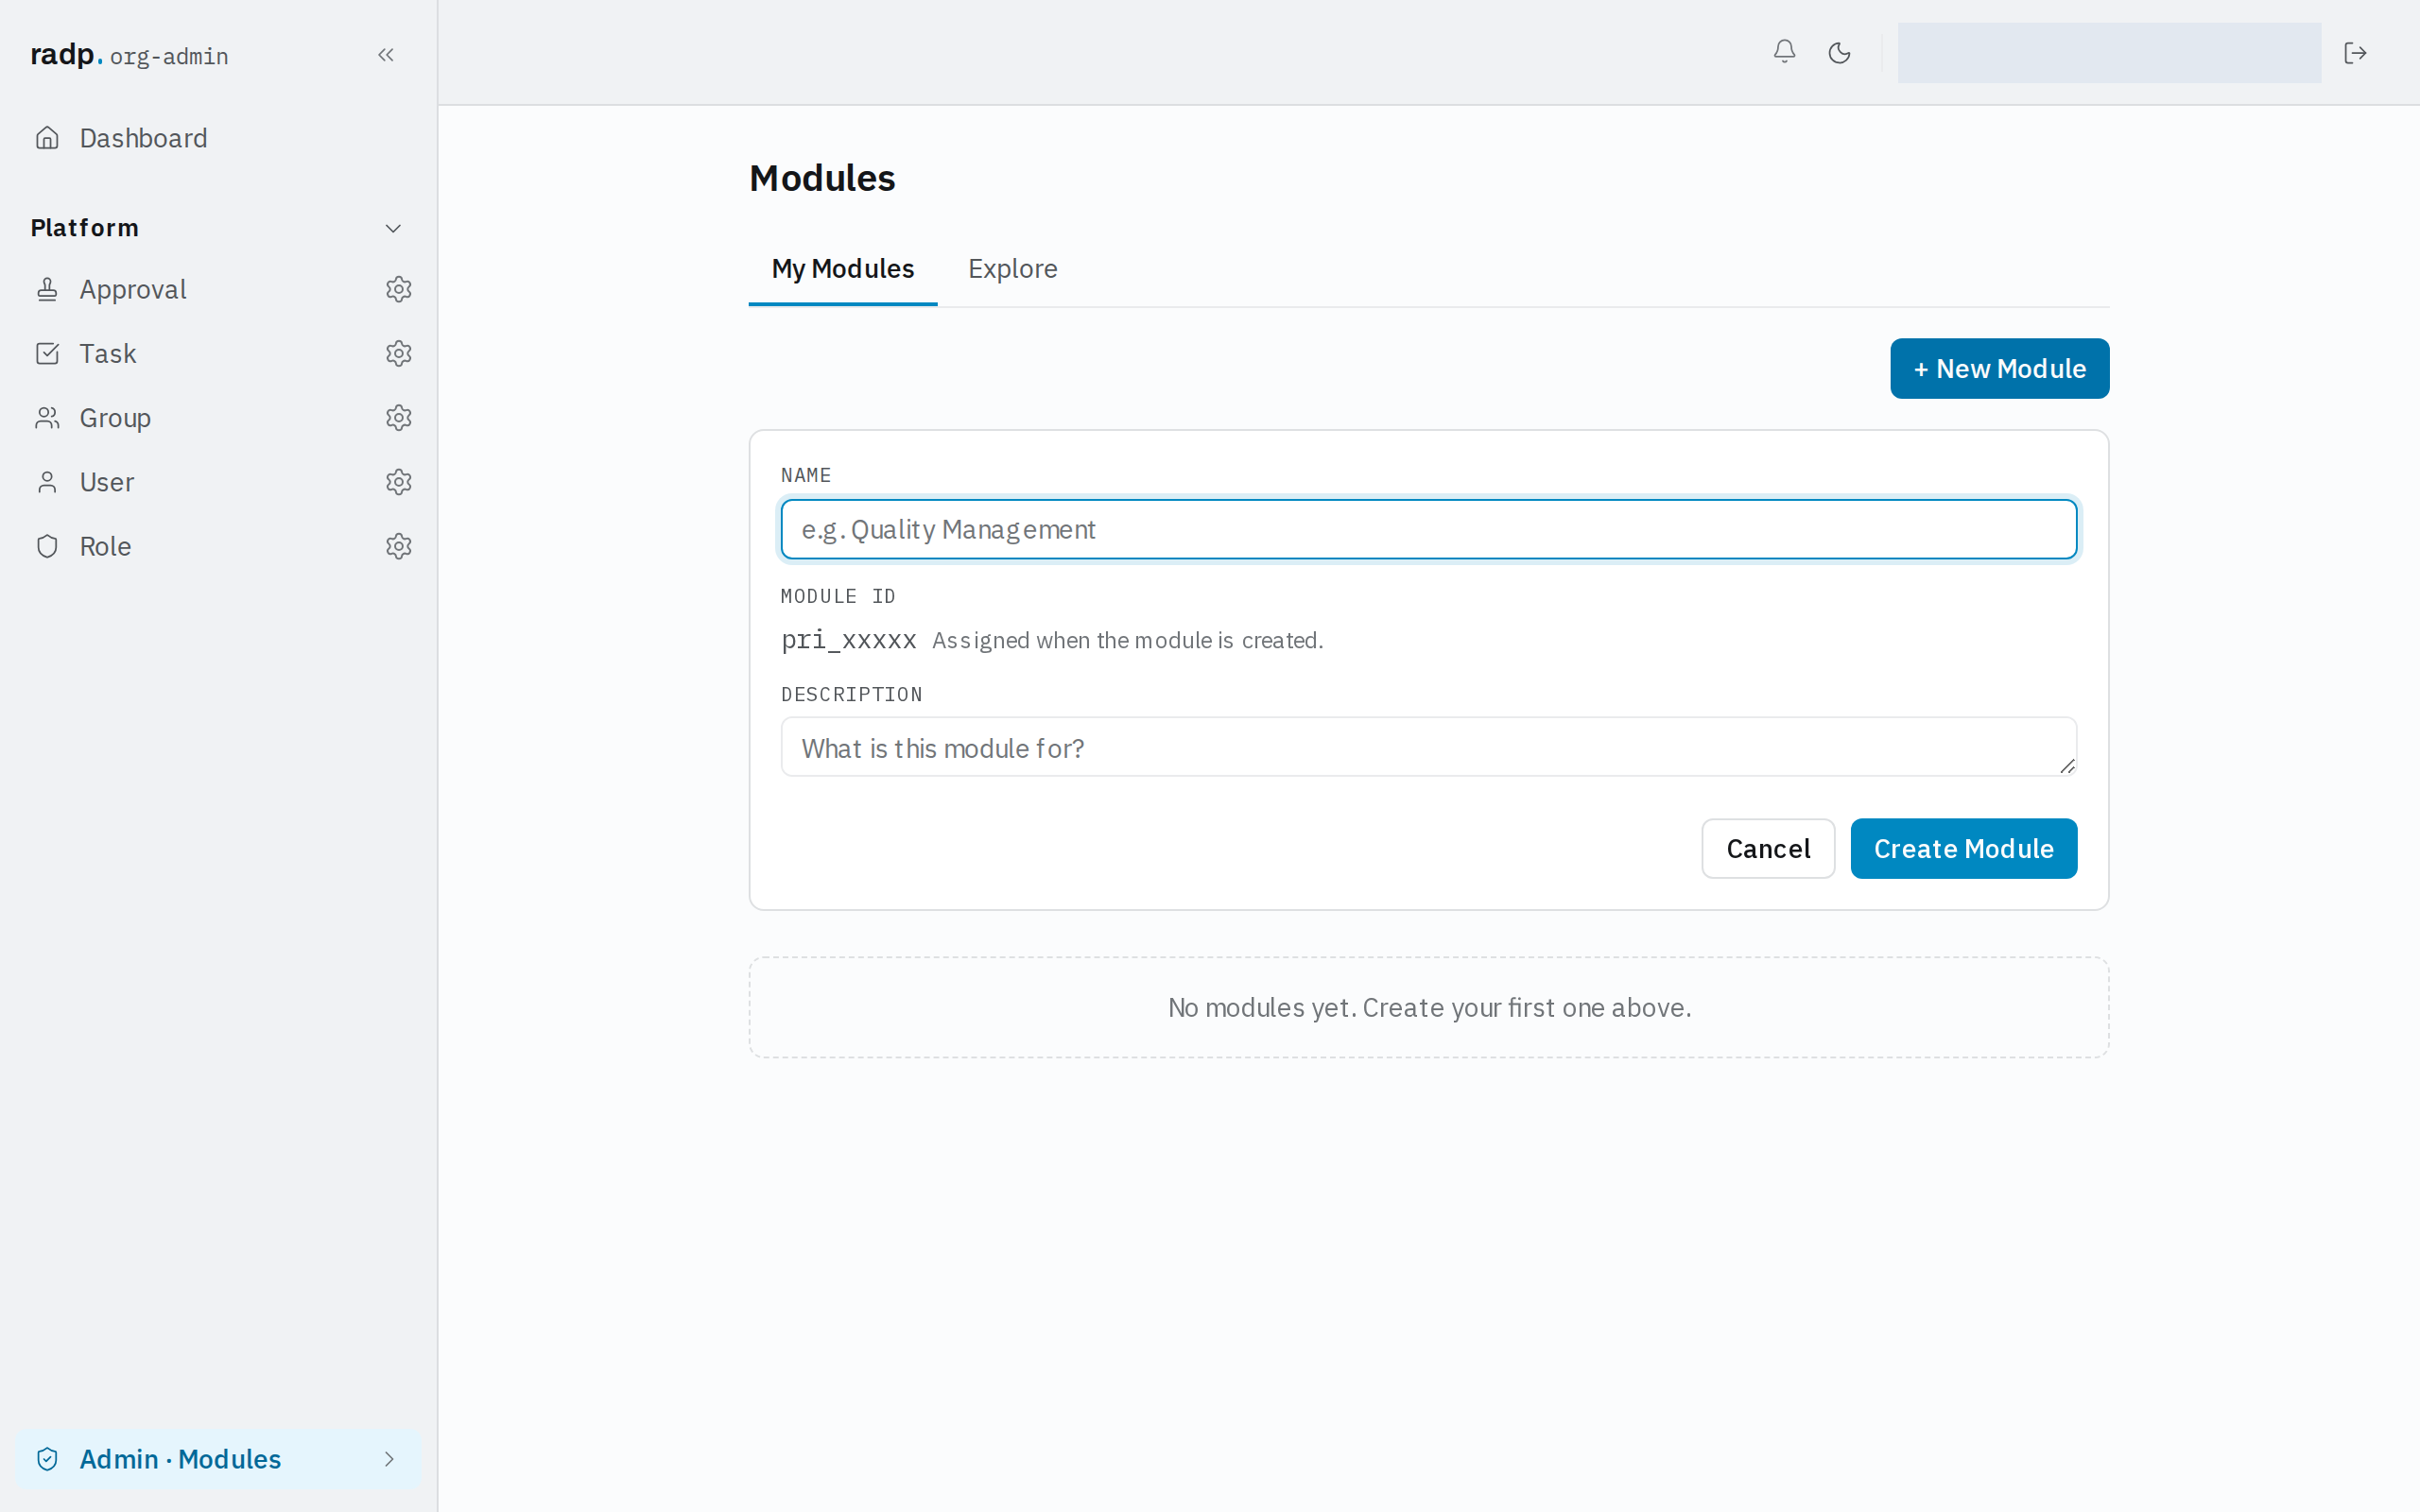The width and height of the screenshot is (2420, 1512).
Task: Toggle dark mode moon icon
Action: click(x=1839, y=53)
